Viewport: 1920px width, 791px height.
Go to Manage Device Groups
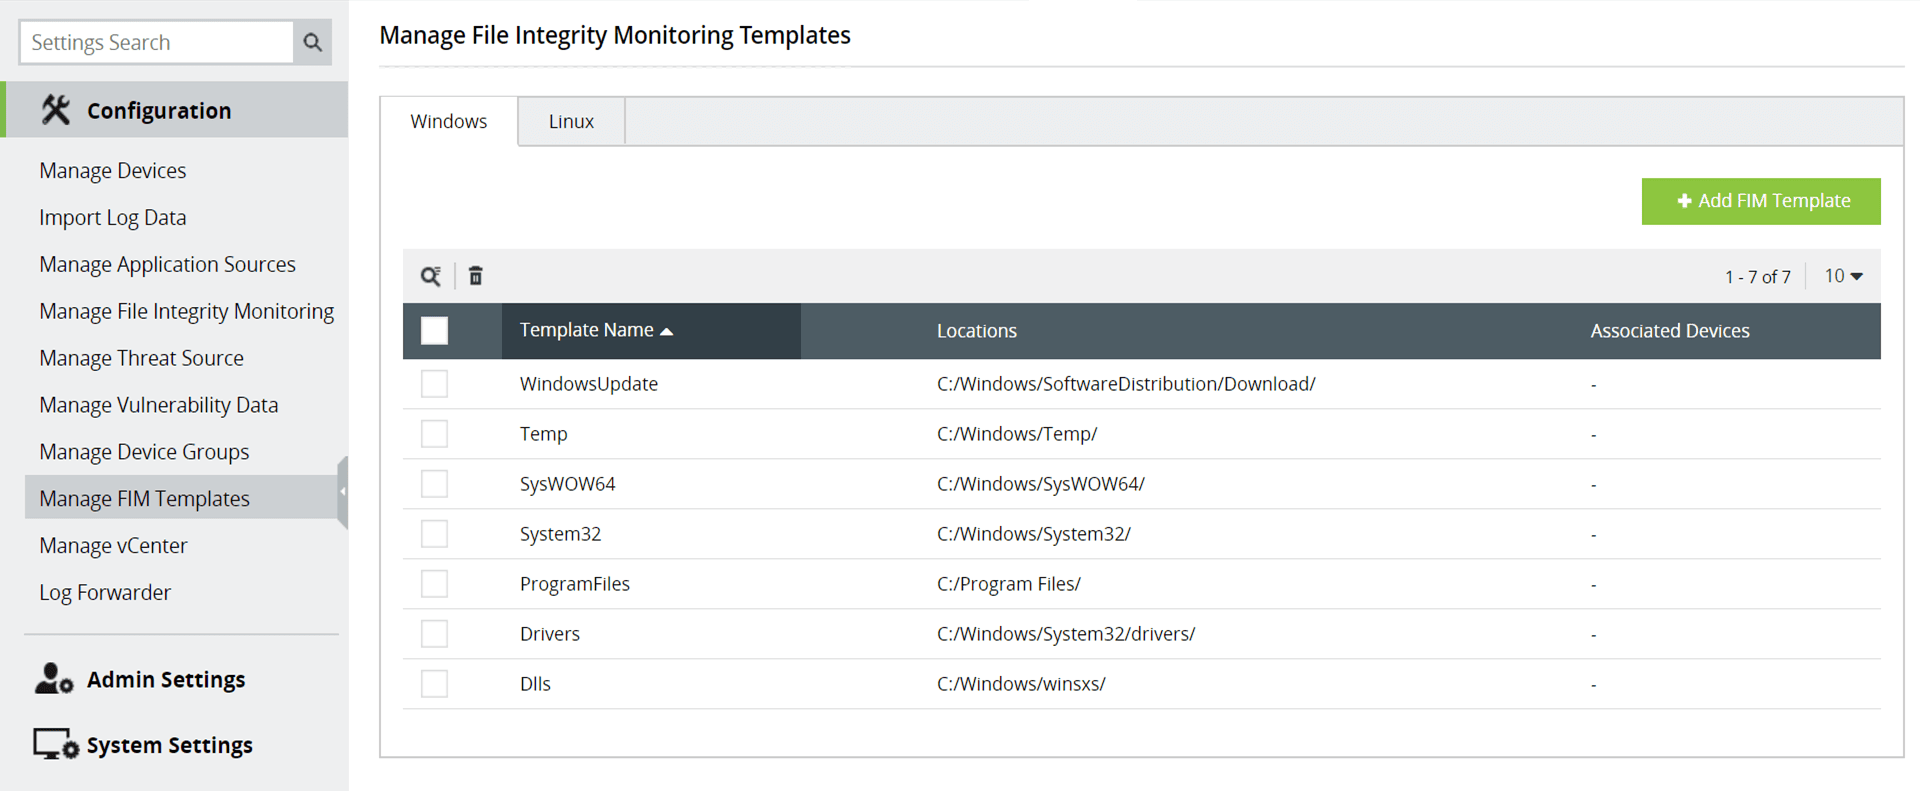pos(144,452)
